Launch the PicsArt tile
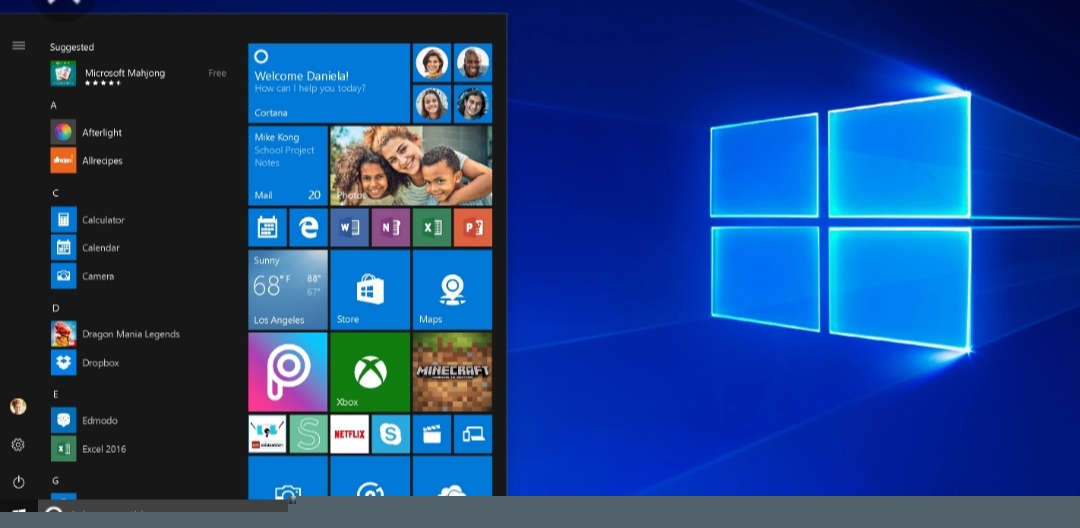This screenshot has height=528, width=1080. 288,372
